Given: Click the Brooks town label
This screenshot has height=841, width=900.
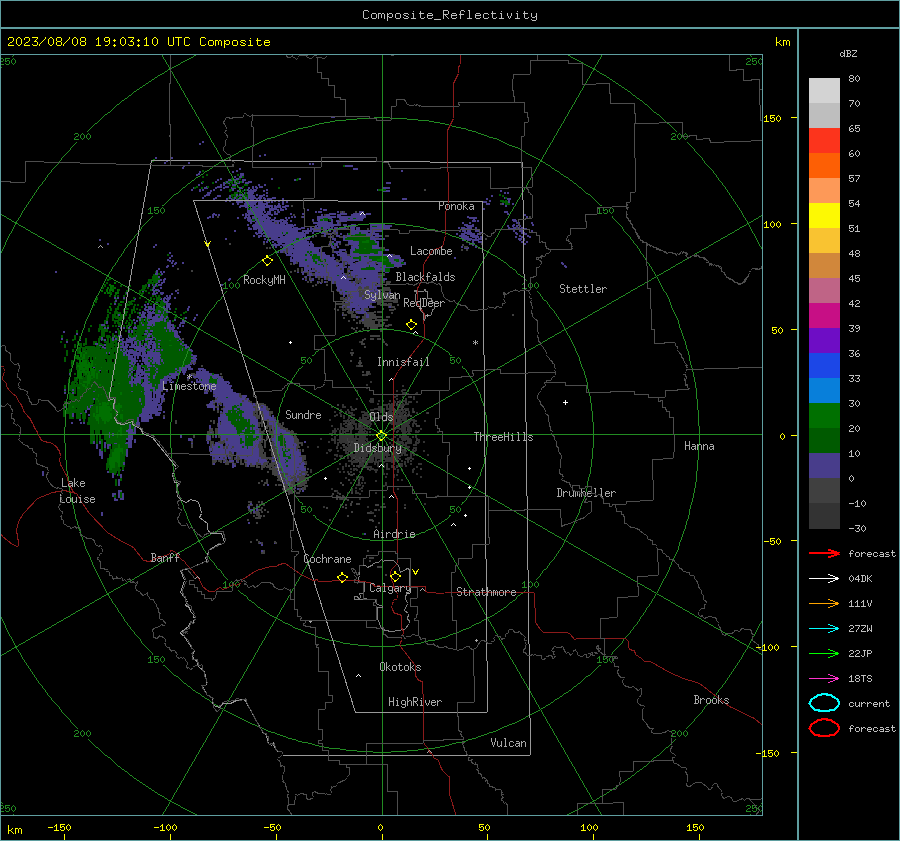Looking at the screenshot, I should [x=711, y=700].
